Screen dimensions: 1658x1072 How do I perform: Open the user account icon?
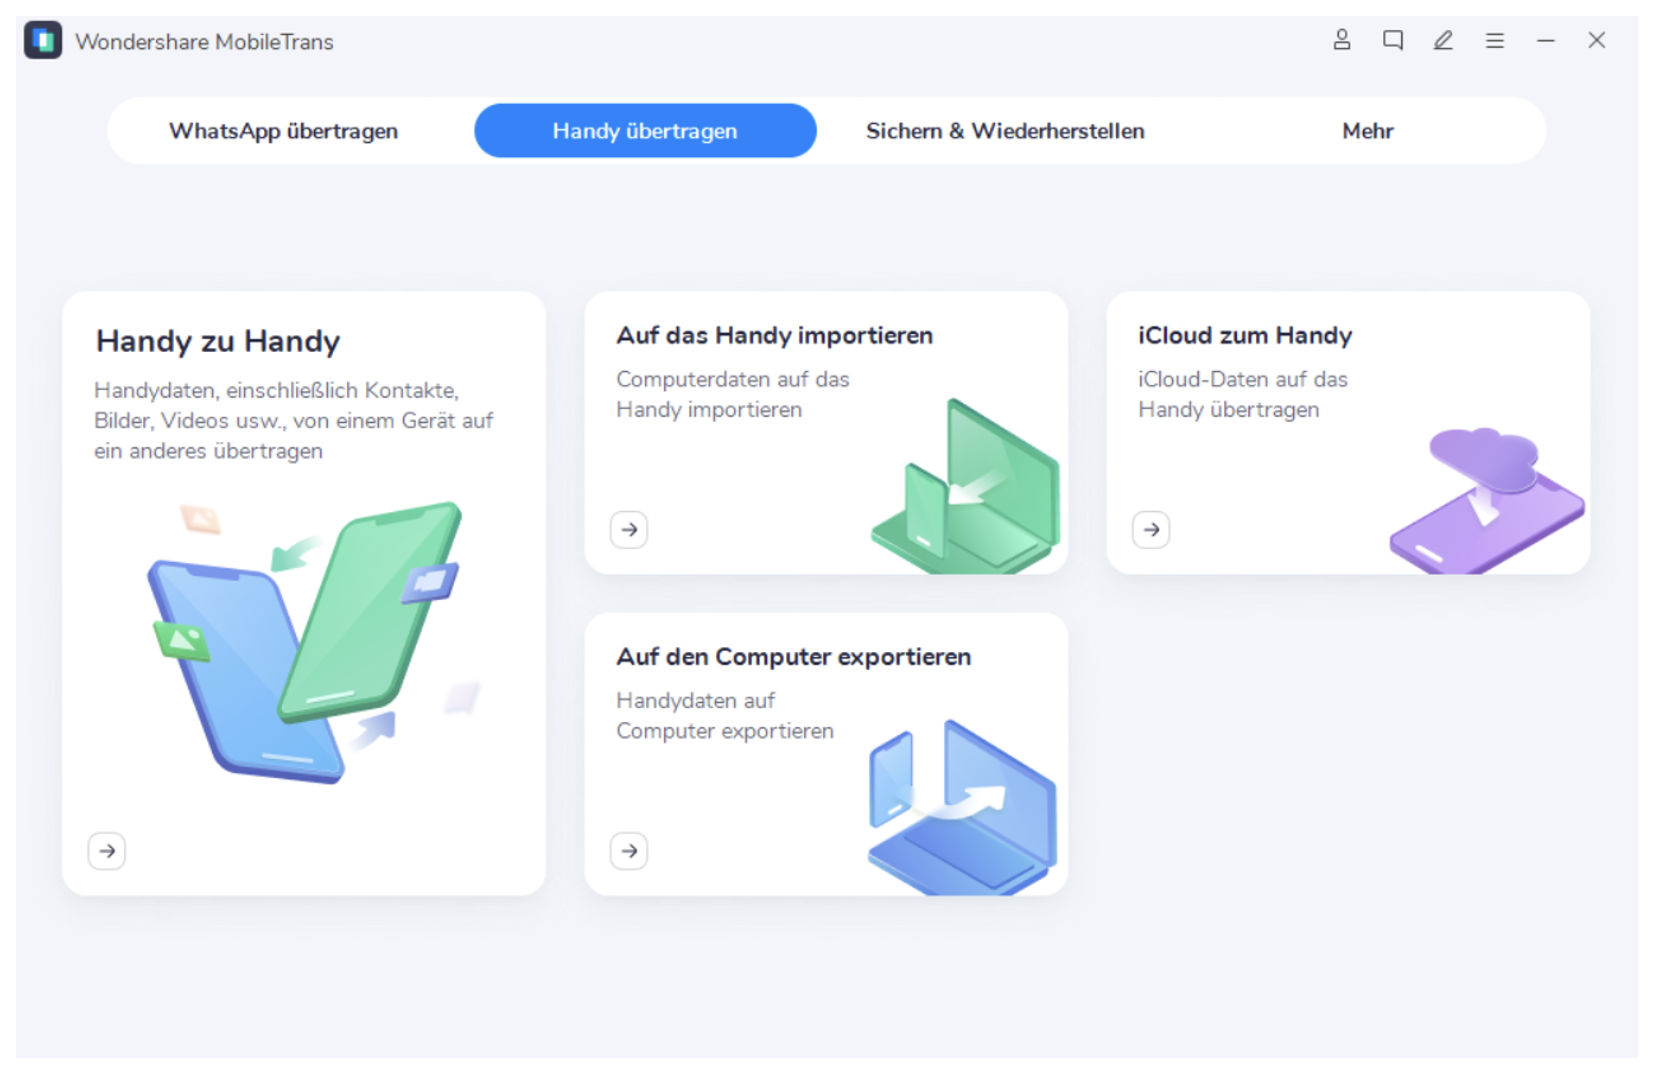tap(1341, 40)
